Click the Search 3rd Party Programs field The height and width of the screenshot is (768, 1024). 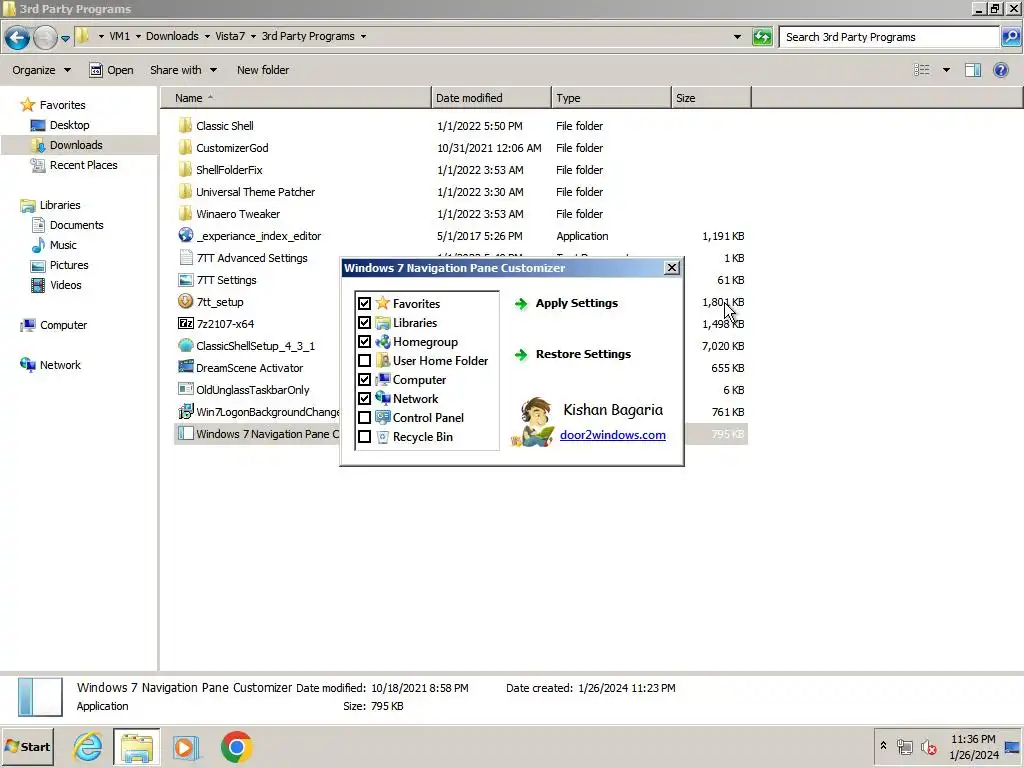889,37
